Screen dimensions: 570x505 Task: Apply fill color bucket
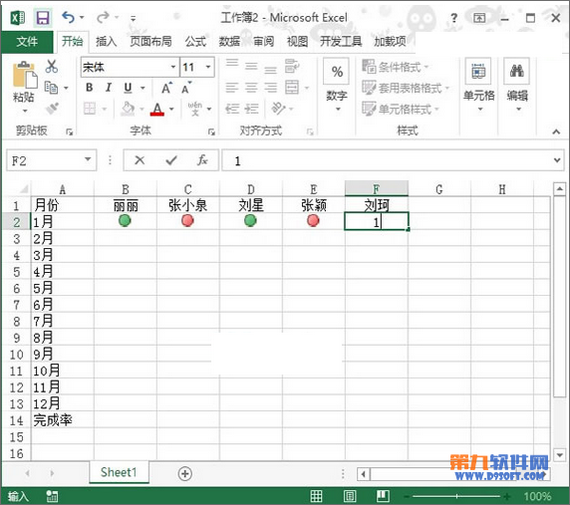[128, 108]
